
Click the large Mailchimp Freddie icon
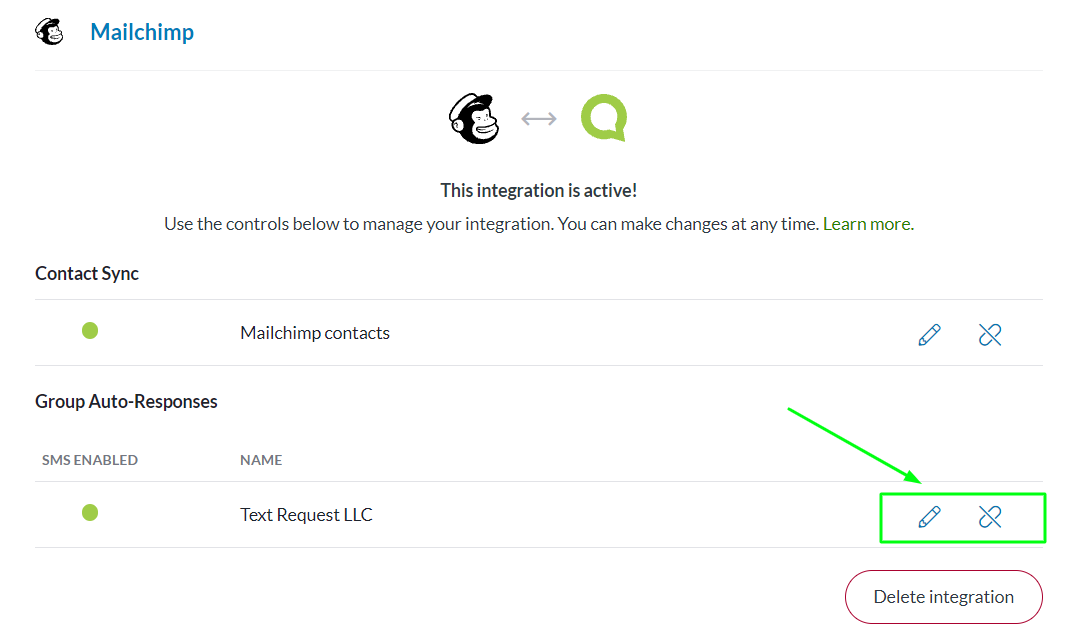(474, 118)
